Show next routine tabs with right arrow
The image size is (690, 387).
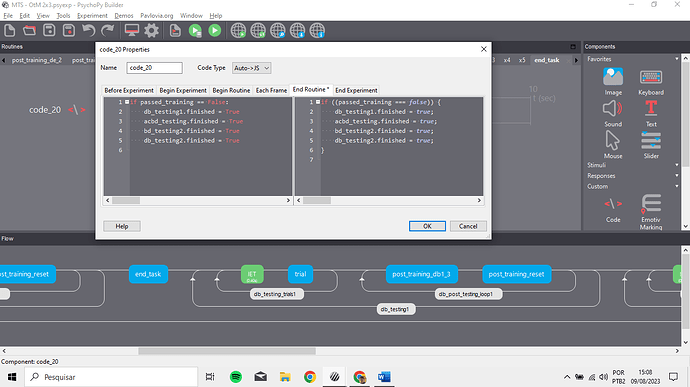coord(576,60)
